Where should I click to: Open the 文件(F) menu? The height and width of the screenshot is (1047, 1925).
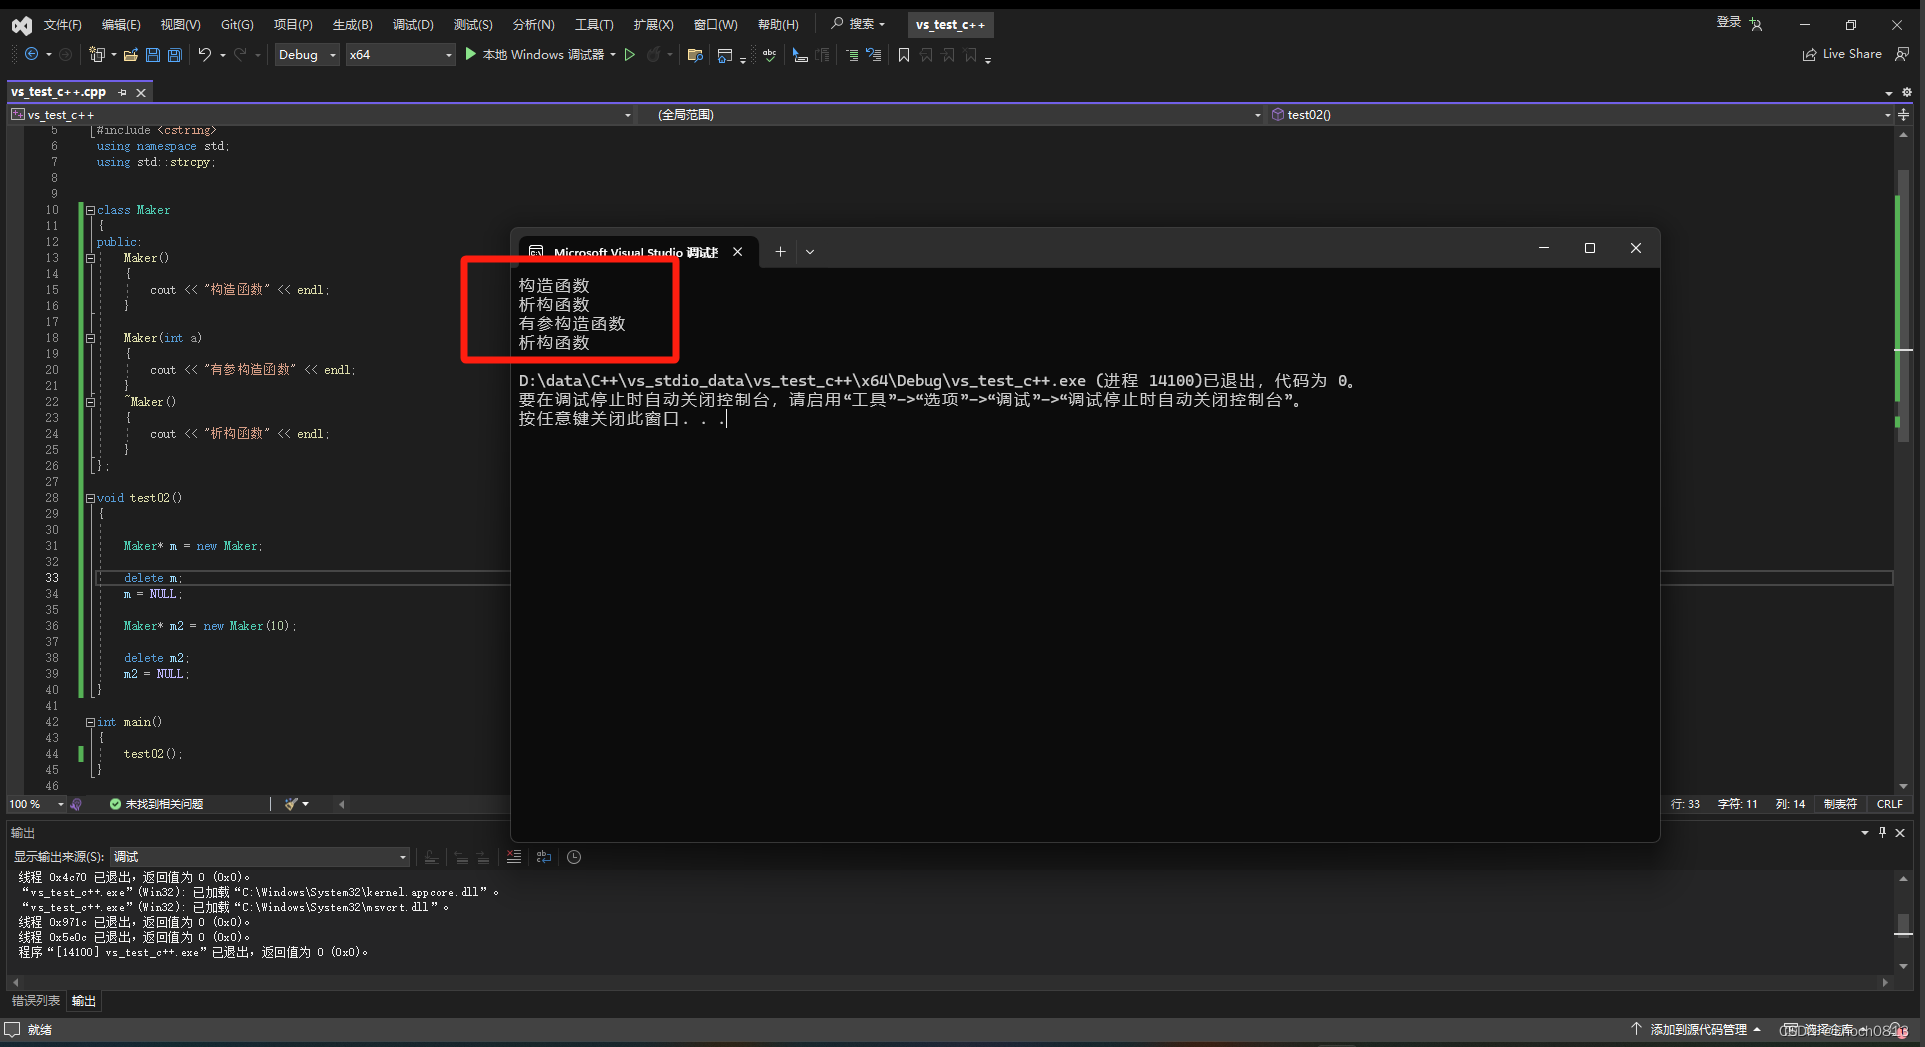pos(62,24)
